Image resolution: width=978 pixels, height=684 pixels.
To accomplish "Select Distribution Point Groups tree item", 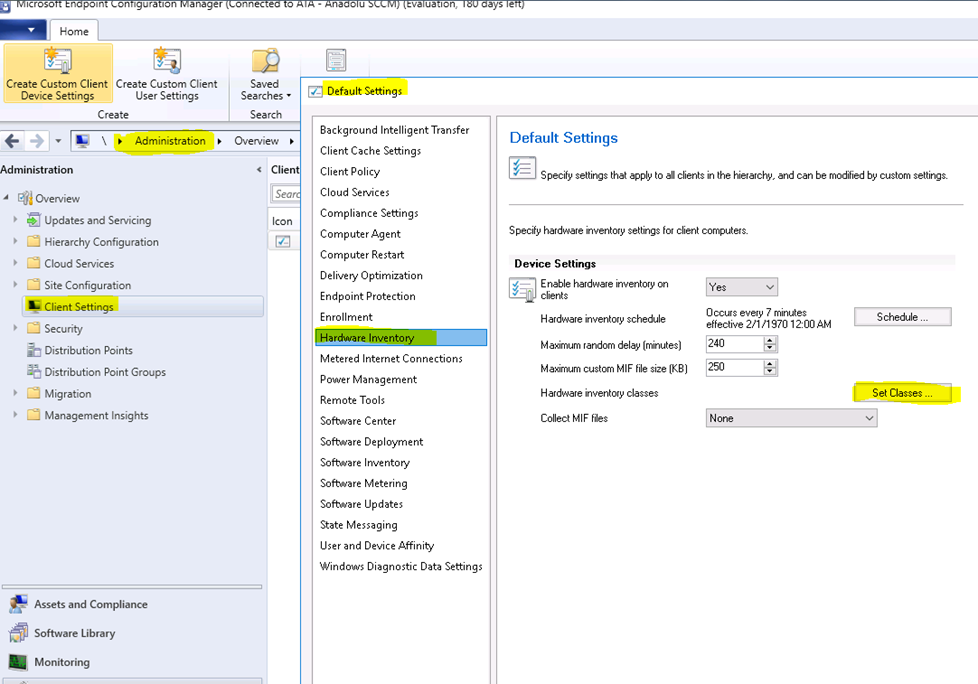I will coord(105,372).
